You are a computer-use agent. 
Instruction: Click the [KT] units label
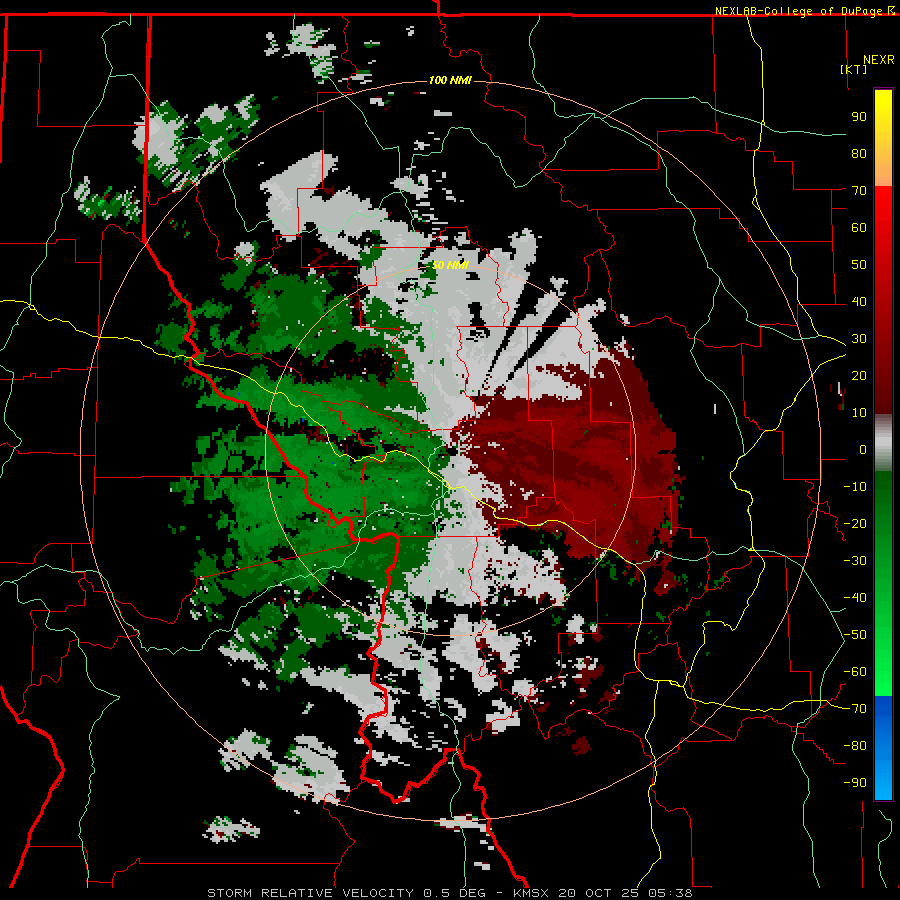pyautogui.click(x=854, y=69)
